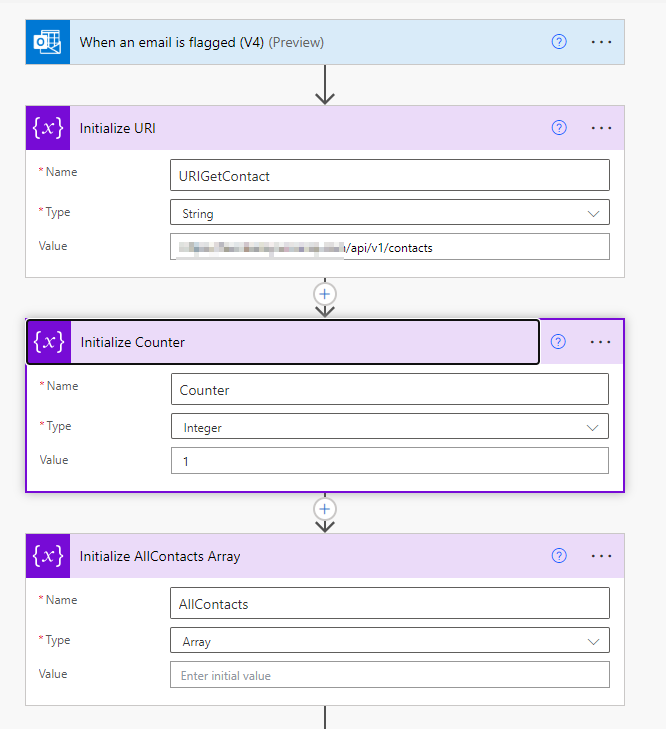Open help for the Initialize Counter step
The width and height of the screenshot is (666, 729).
(x=558, y=342)
